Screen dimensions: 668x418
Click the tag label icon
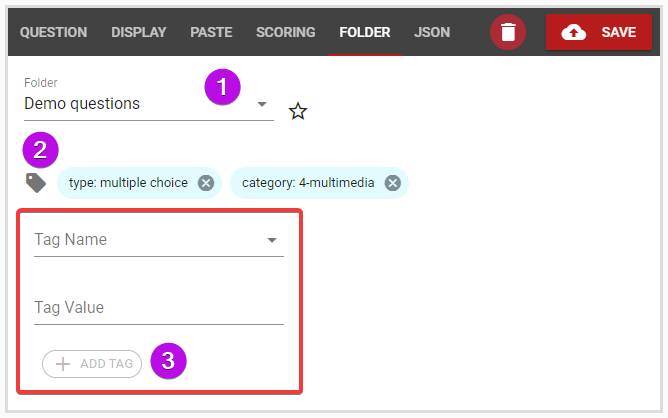tap(36, 183)
